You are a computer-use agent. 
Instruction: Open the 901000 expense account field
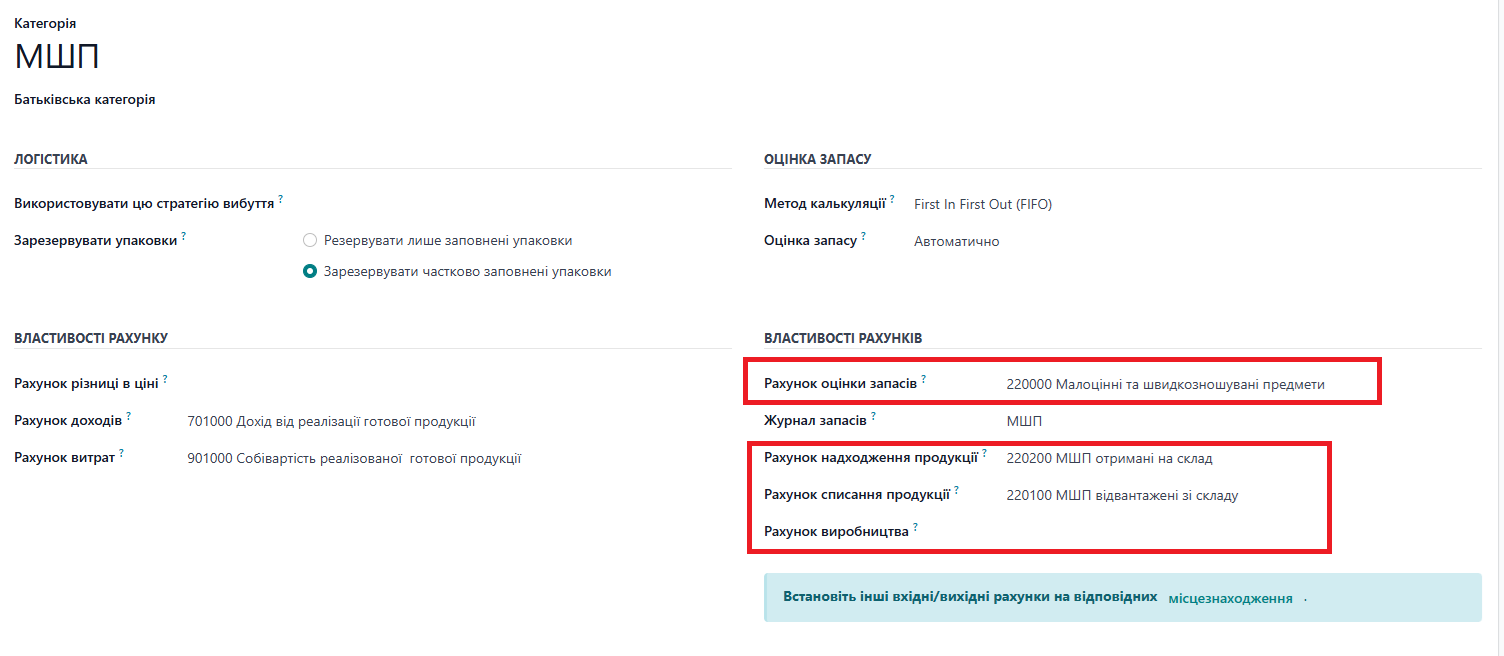[x=354, y=459]
